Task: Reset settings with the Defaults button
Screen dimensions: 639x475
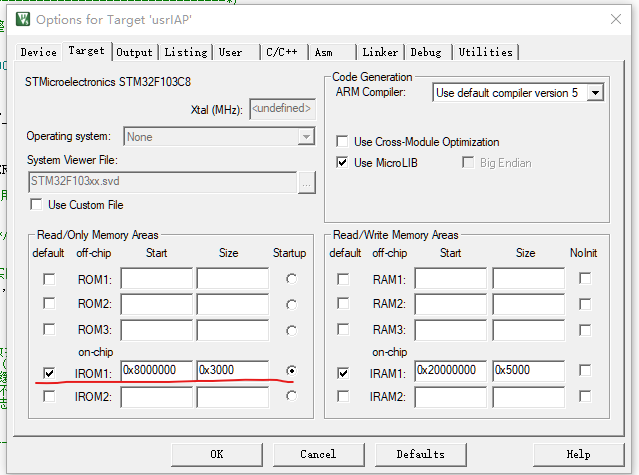Action: [421, 454]
